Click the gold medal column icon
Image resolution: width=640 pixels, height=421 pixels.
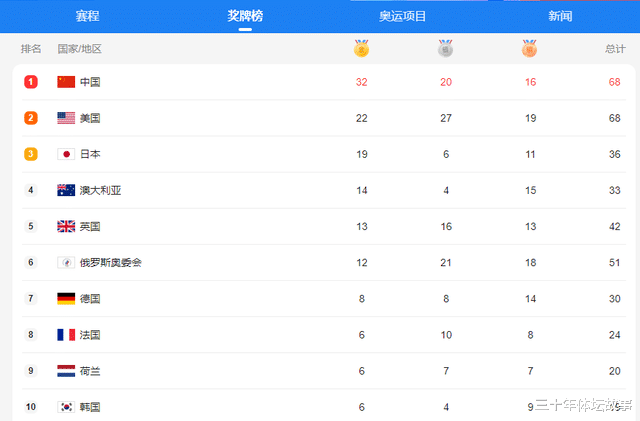pyautogui.click(x=361, y=48)
